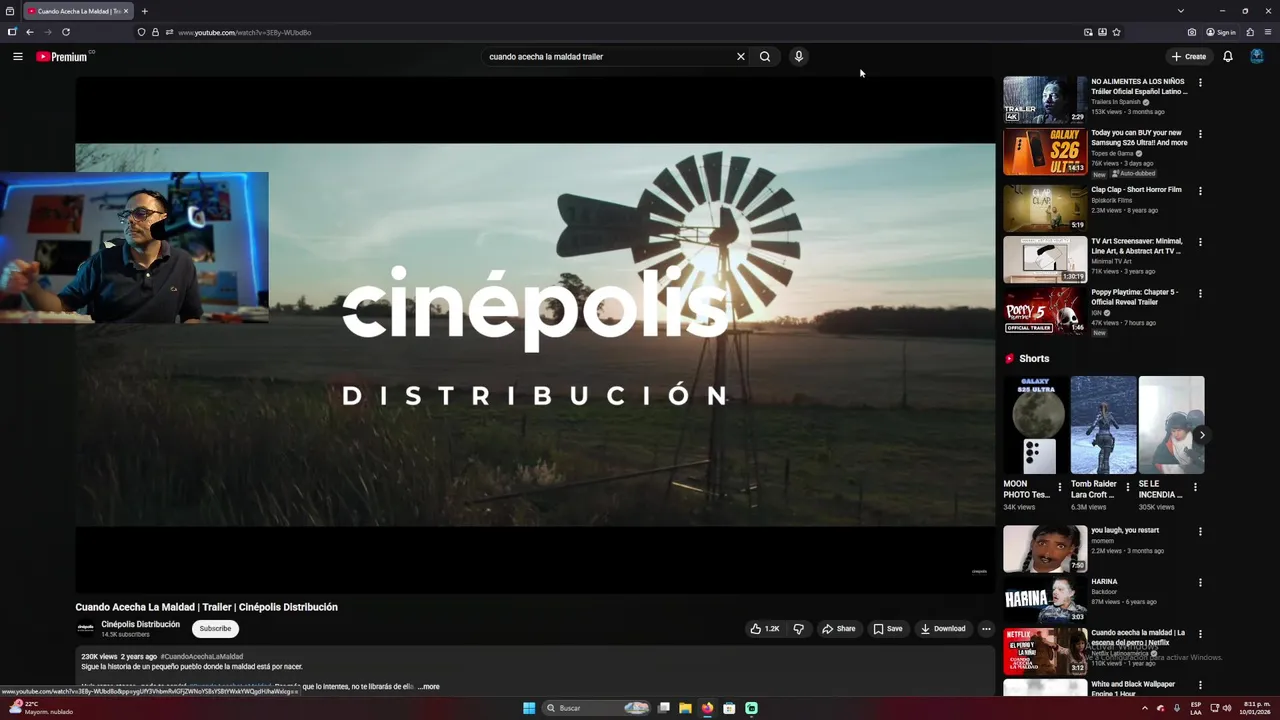Open tab list dropdown arrow
This screenshot has height=720, width=1280.
[x=1181, y=11]
